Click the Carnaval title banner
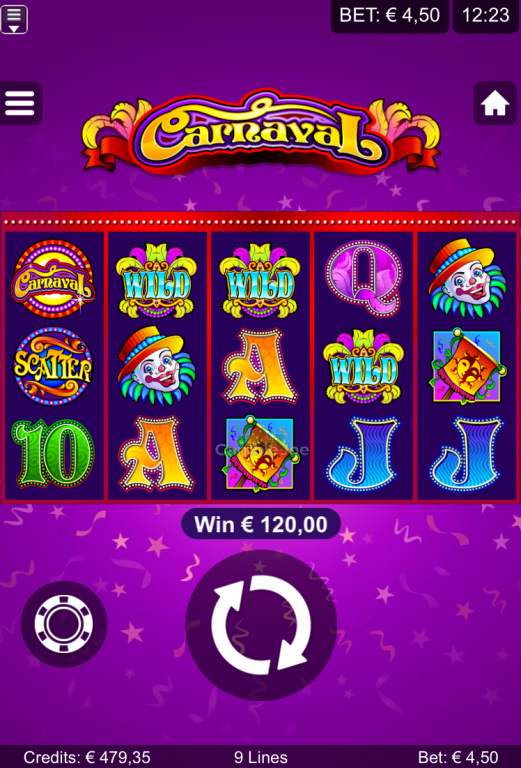The height and width of the screenshot is (768, 521). (x=261, y=132)
